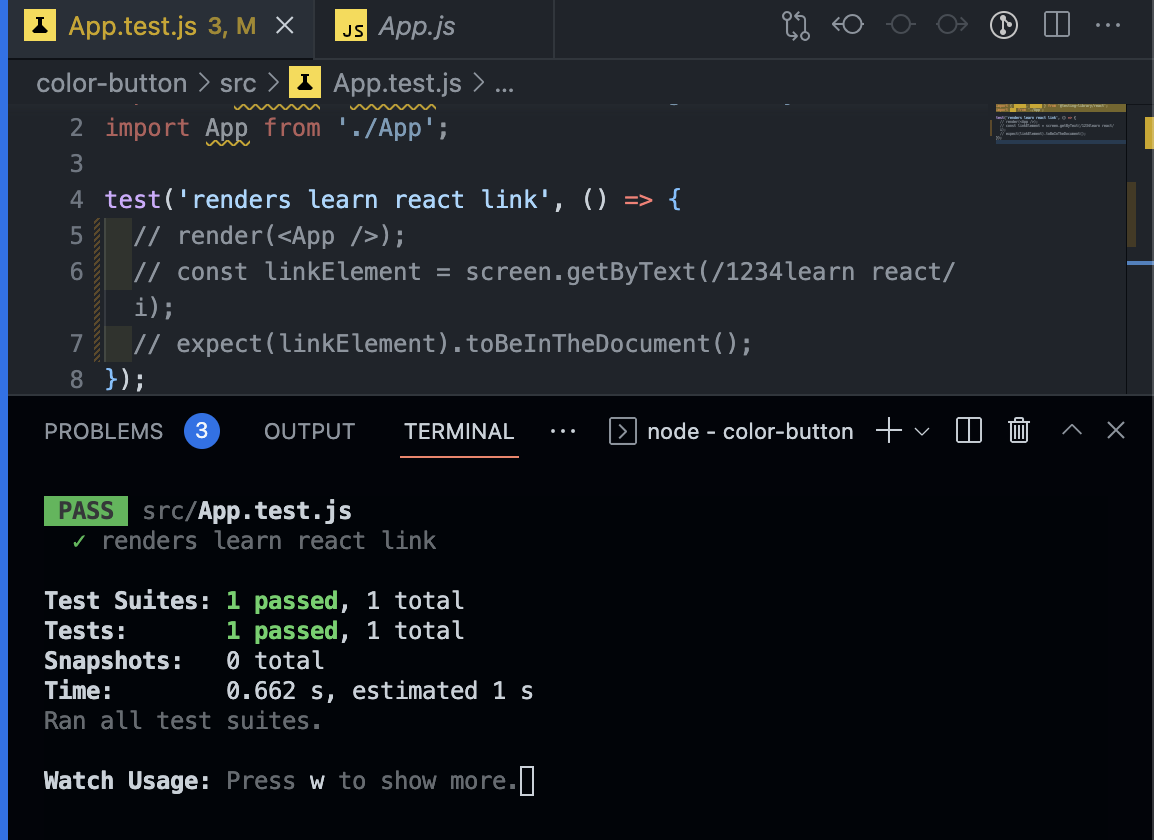Click the node - color-button terminal label
The width and height of the screenshot is (1154, 840).
pyautogui.click(x=751, y=431)
